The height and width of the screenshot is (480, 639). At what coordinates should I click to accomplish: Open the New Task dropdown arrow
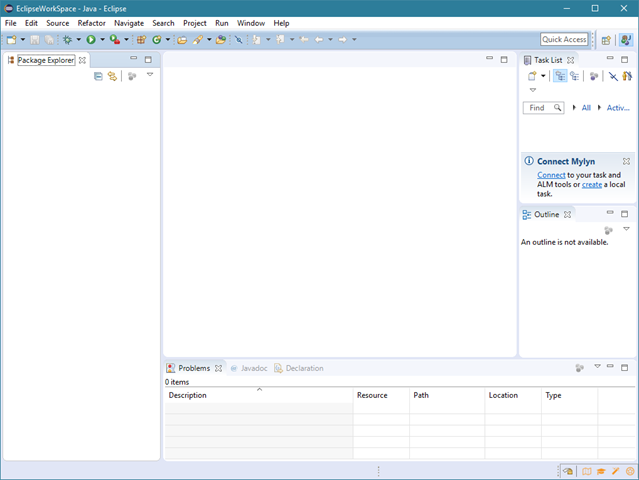click(x=543, y=76)
